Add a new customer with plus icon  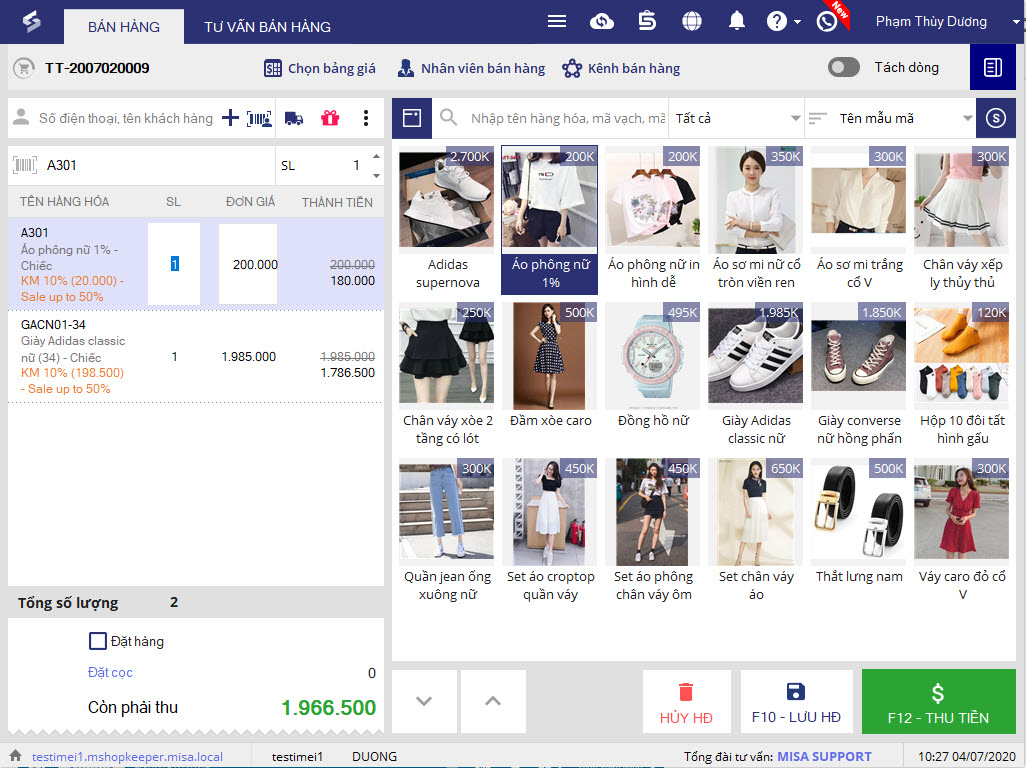(230, 118)
